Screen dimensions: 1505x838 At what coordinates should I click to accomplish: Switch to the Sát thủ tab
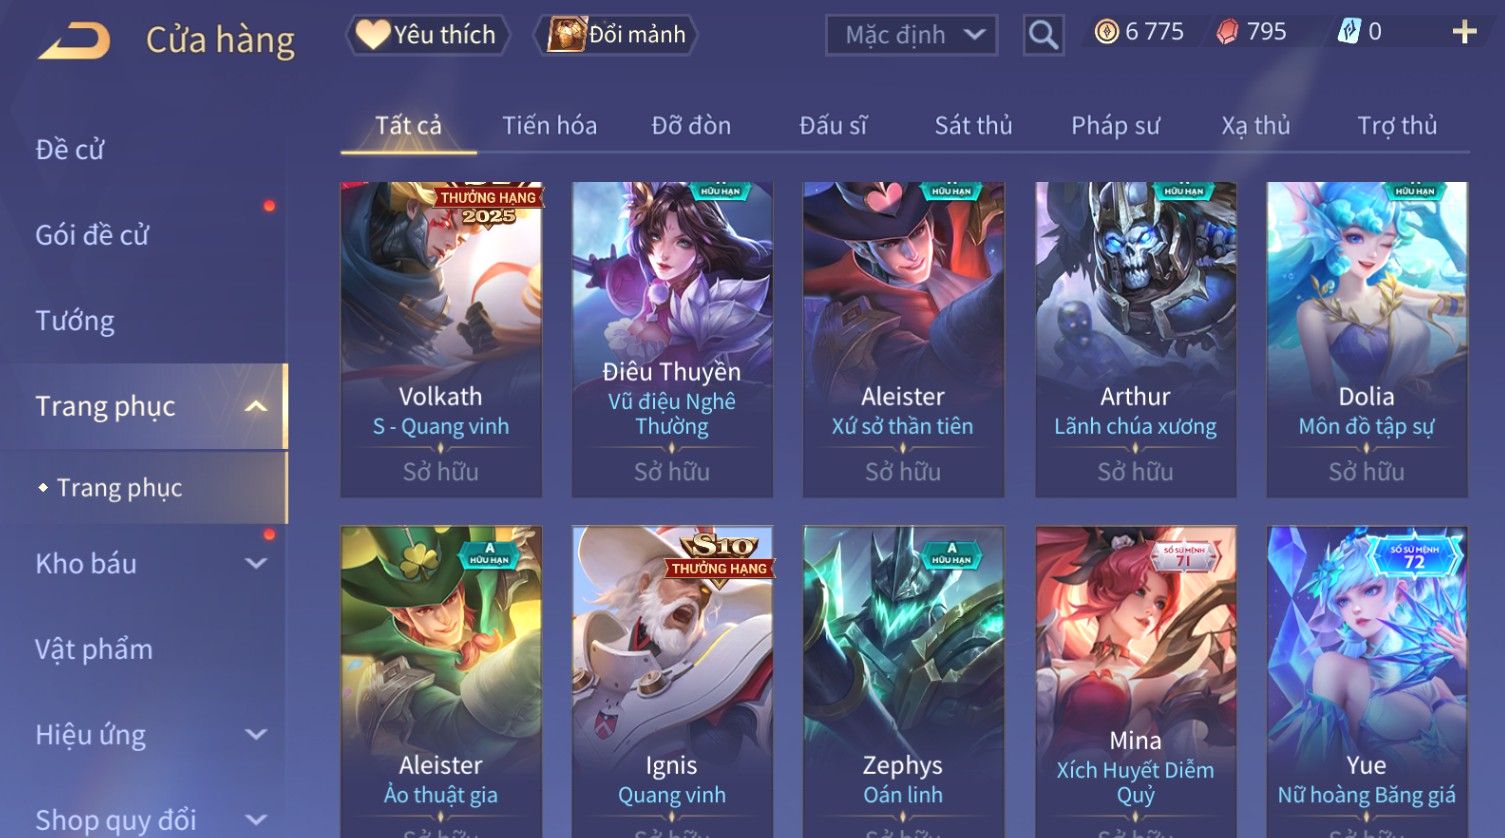(x=973, y=125)
